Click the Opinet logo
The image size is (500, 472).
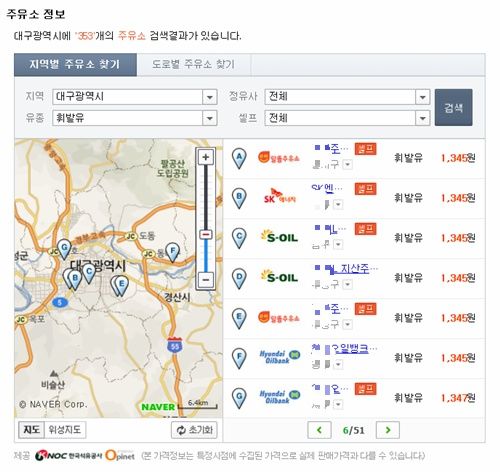click(120, 455)
